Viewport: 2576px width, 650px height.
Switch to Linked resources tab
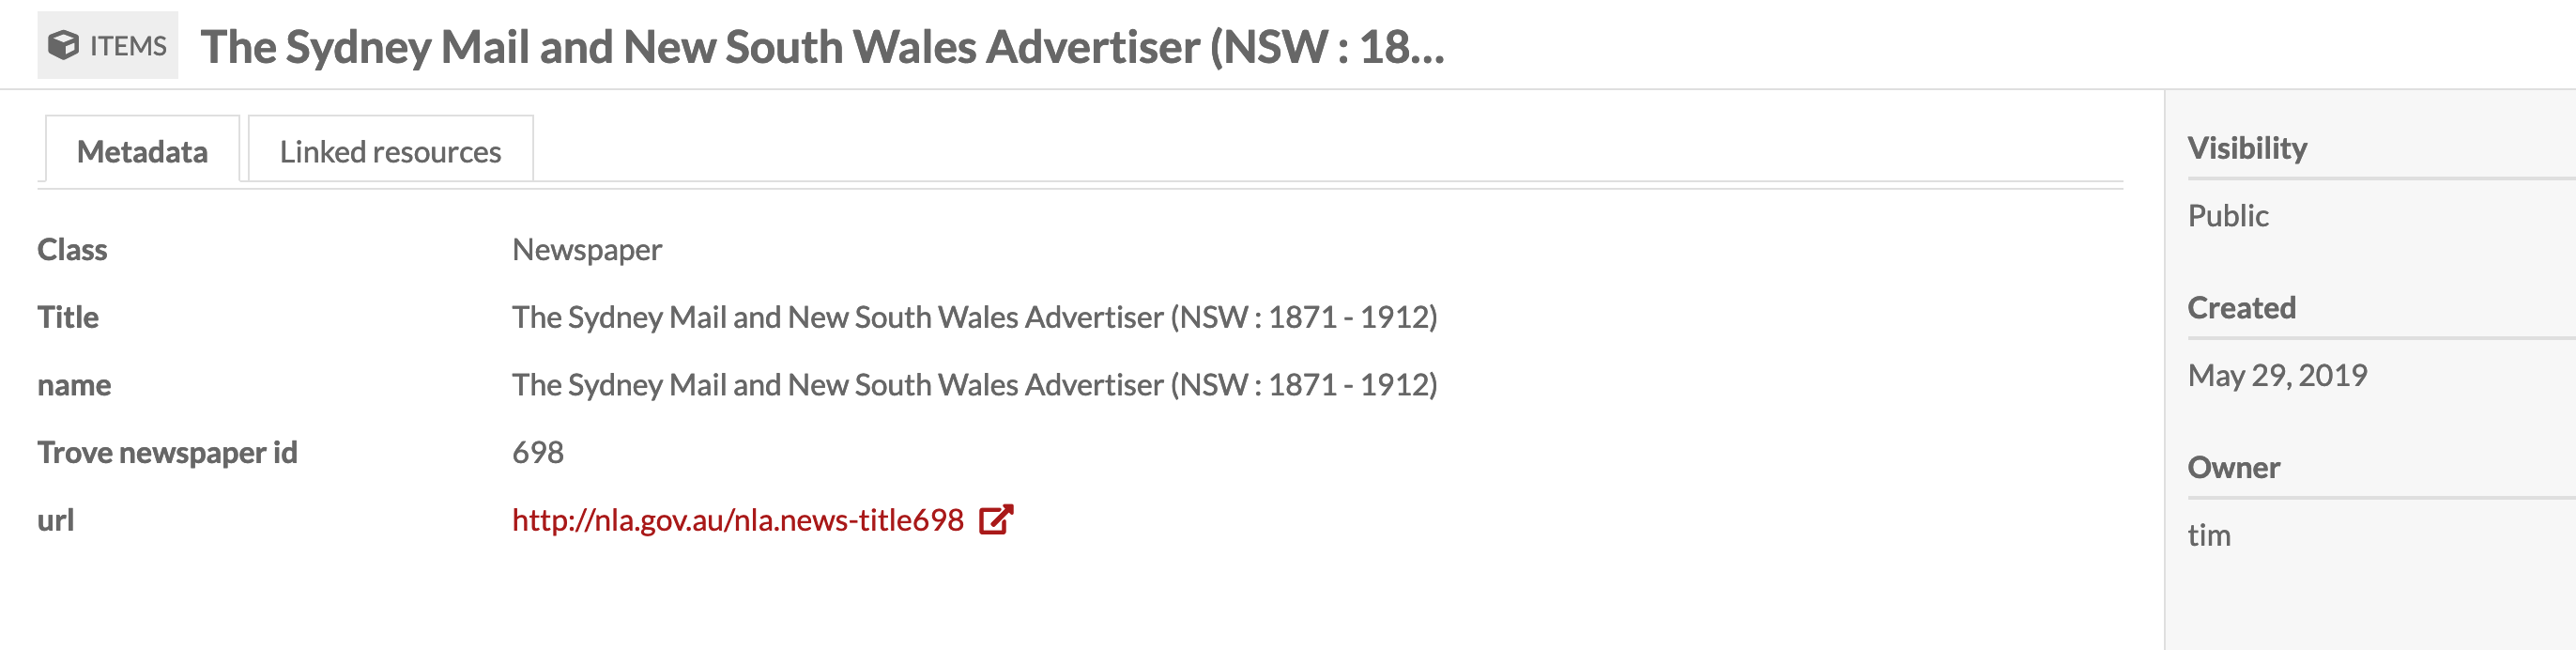tap(390, 150)
